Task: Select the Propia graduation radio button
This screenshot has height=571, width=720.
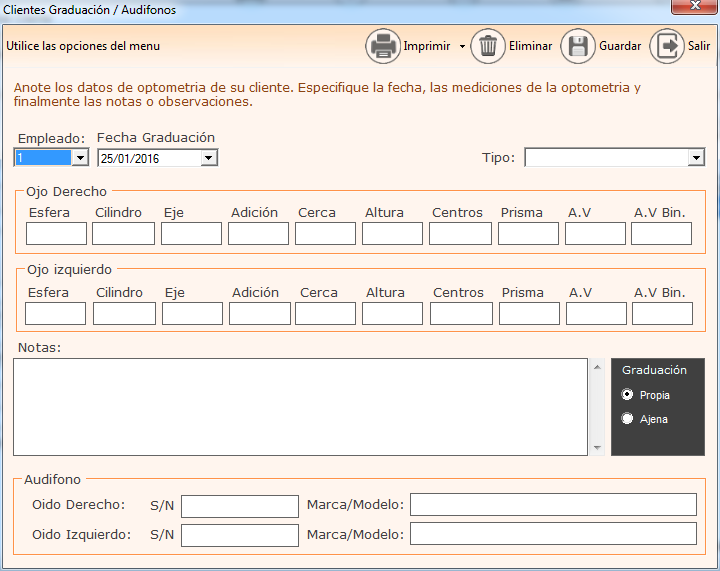Action: [627, 394]
